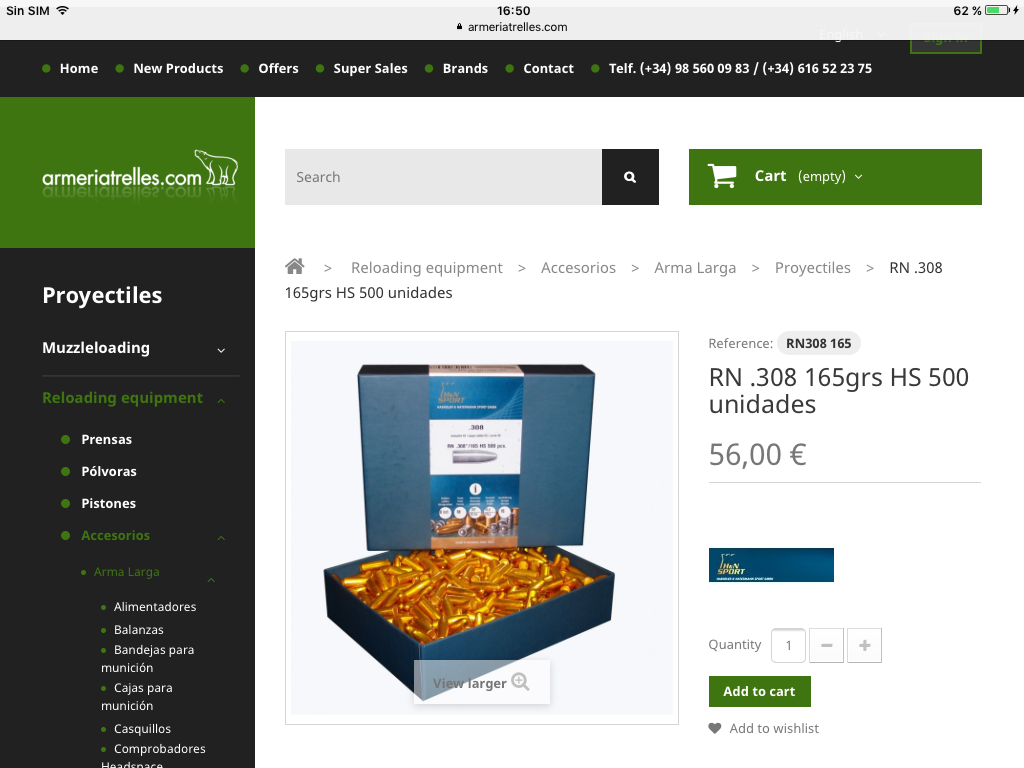Click the armeriatrelles.com bear logo
The width and height of the screenshot is (1024, 768).
[140, 170]
